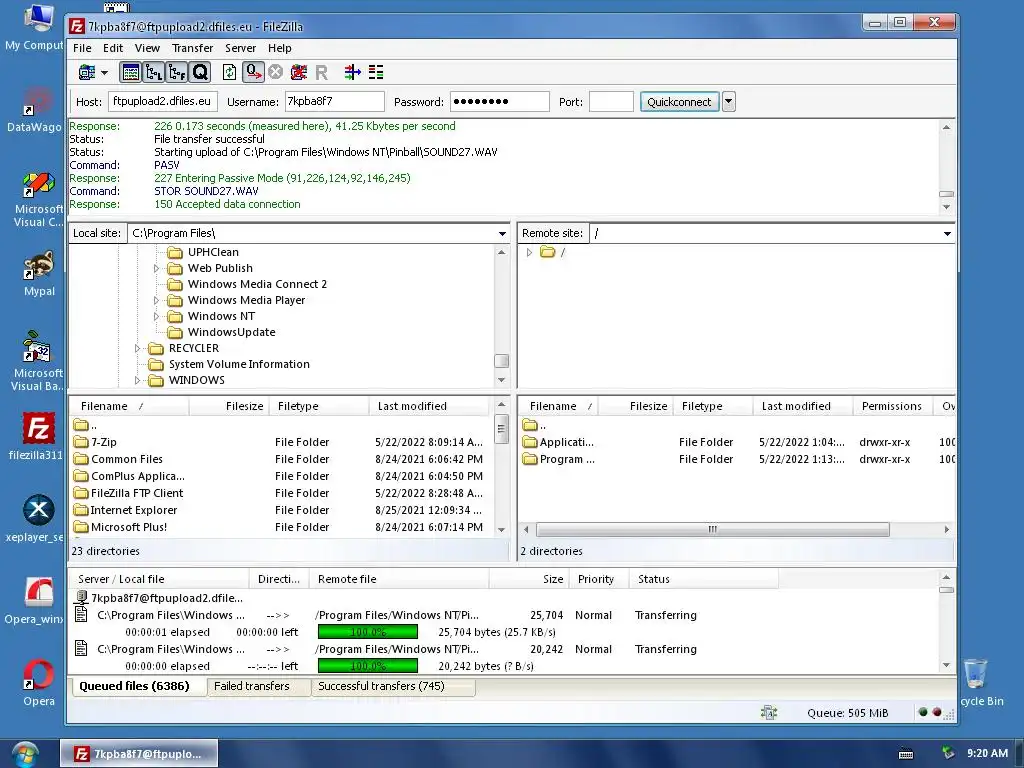
Task: Expand the remote root folder
Action: click(x=530, y=252)
